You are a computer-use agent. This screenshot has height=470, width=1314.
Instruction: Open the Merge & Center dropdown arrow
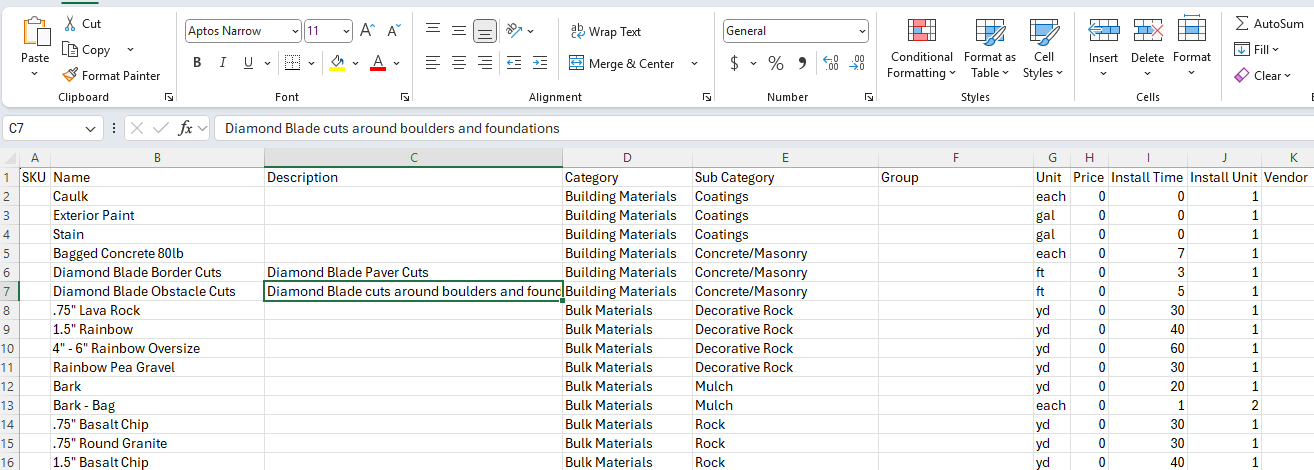[x=694, y=64]
